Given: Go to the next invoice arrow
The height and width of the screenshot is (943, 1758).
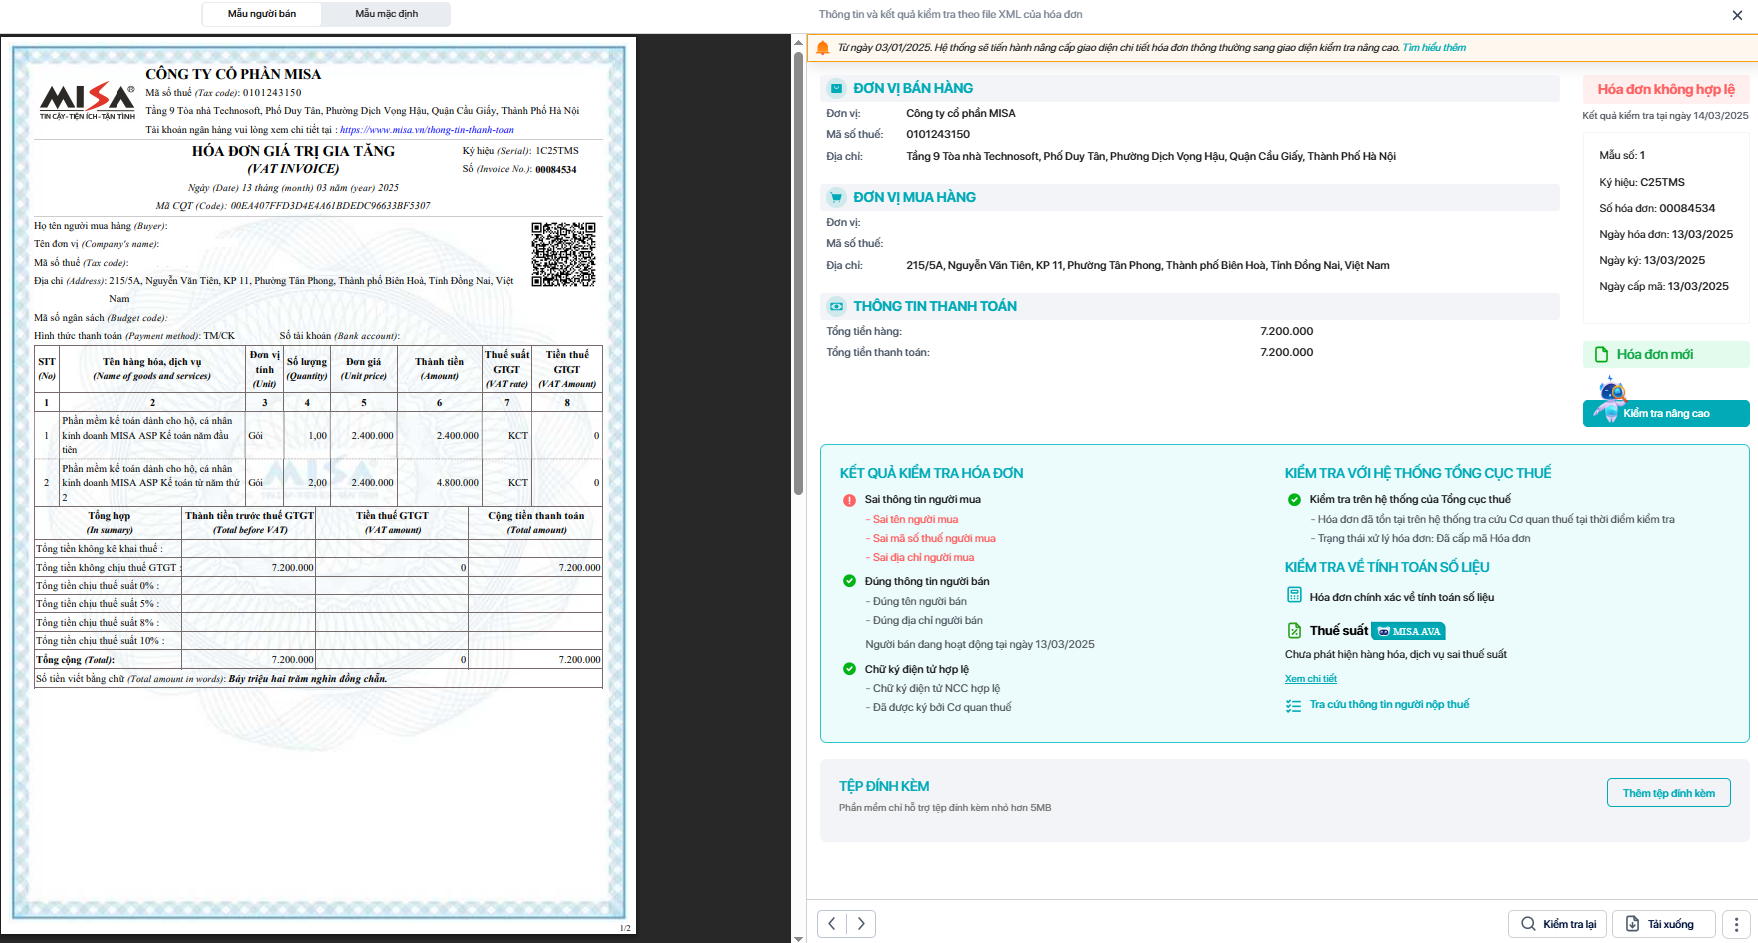Looking at the screenshot, I should pyautogui.click(x=861, y=924).
